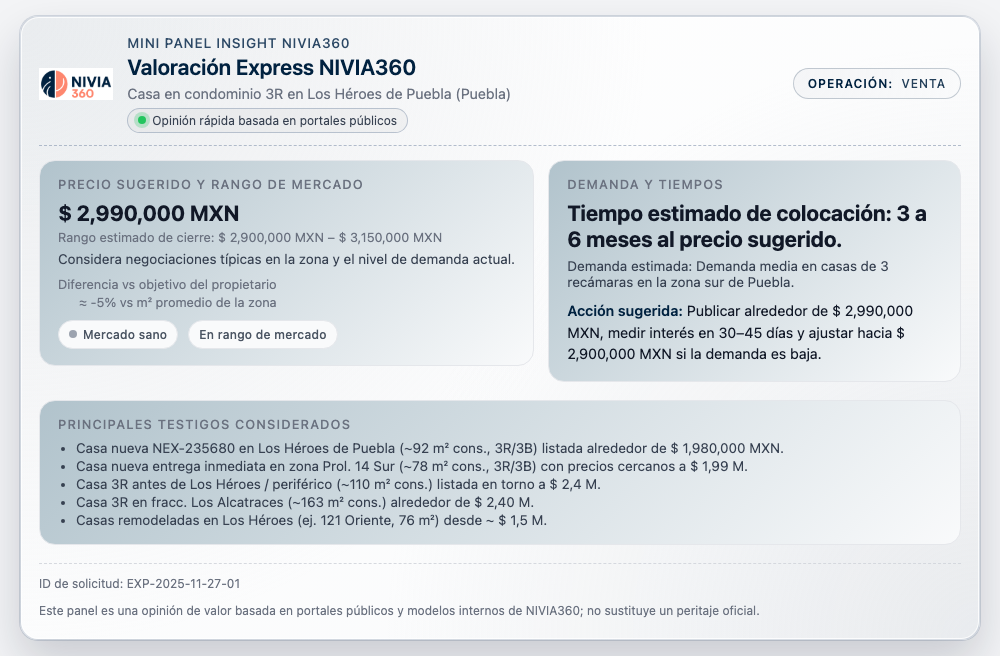1000x656 pixels.
Task: Click the bullet next to Prol. 14 Sur listing
Action: (x=65, y=466)
